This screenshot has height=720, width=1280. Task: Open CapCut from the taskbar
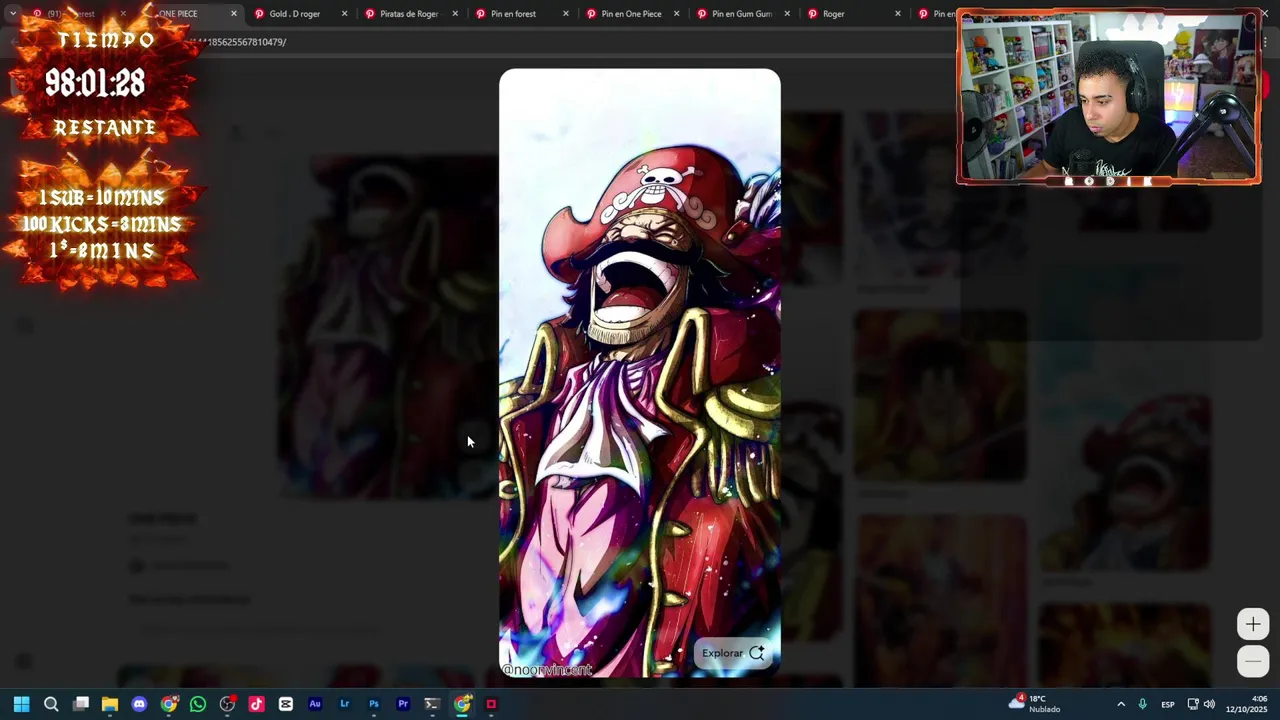tap(286, 704)
